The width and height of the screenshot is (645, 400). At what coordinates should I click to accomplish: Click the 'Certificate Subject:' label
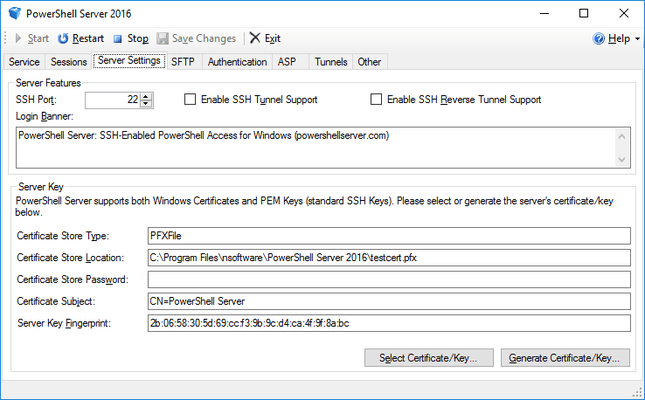pyautogui.click(x=56, y=301)
